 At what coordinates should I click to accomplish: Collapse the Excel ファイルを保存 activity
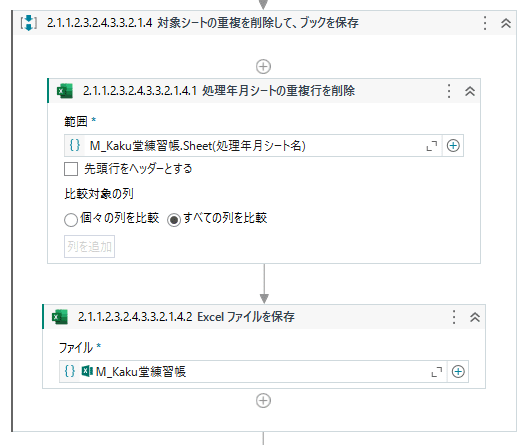[x=475, y=317]
